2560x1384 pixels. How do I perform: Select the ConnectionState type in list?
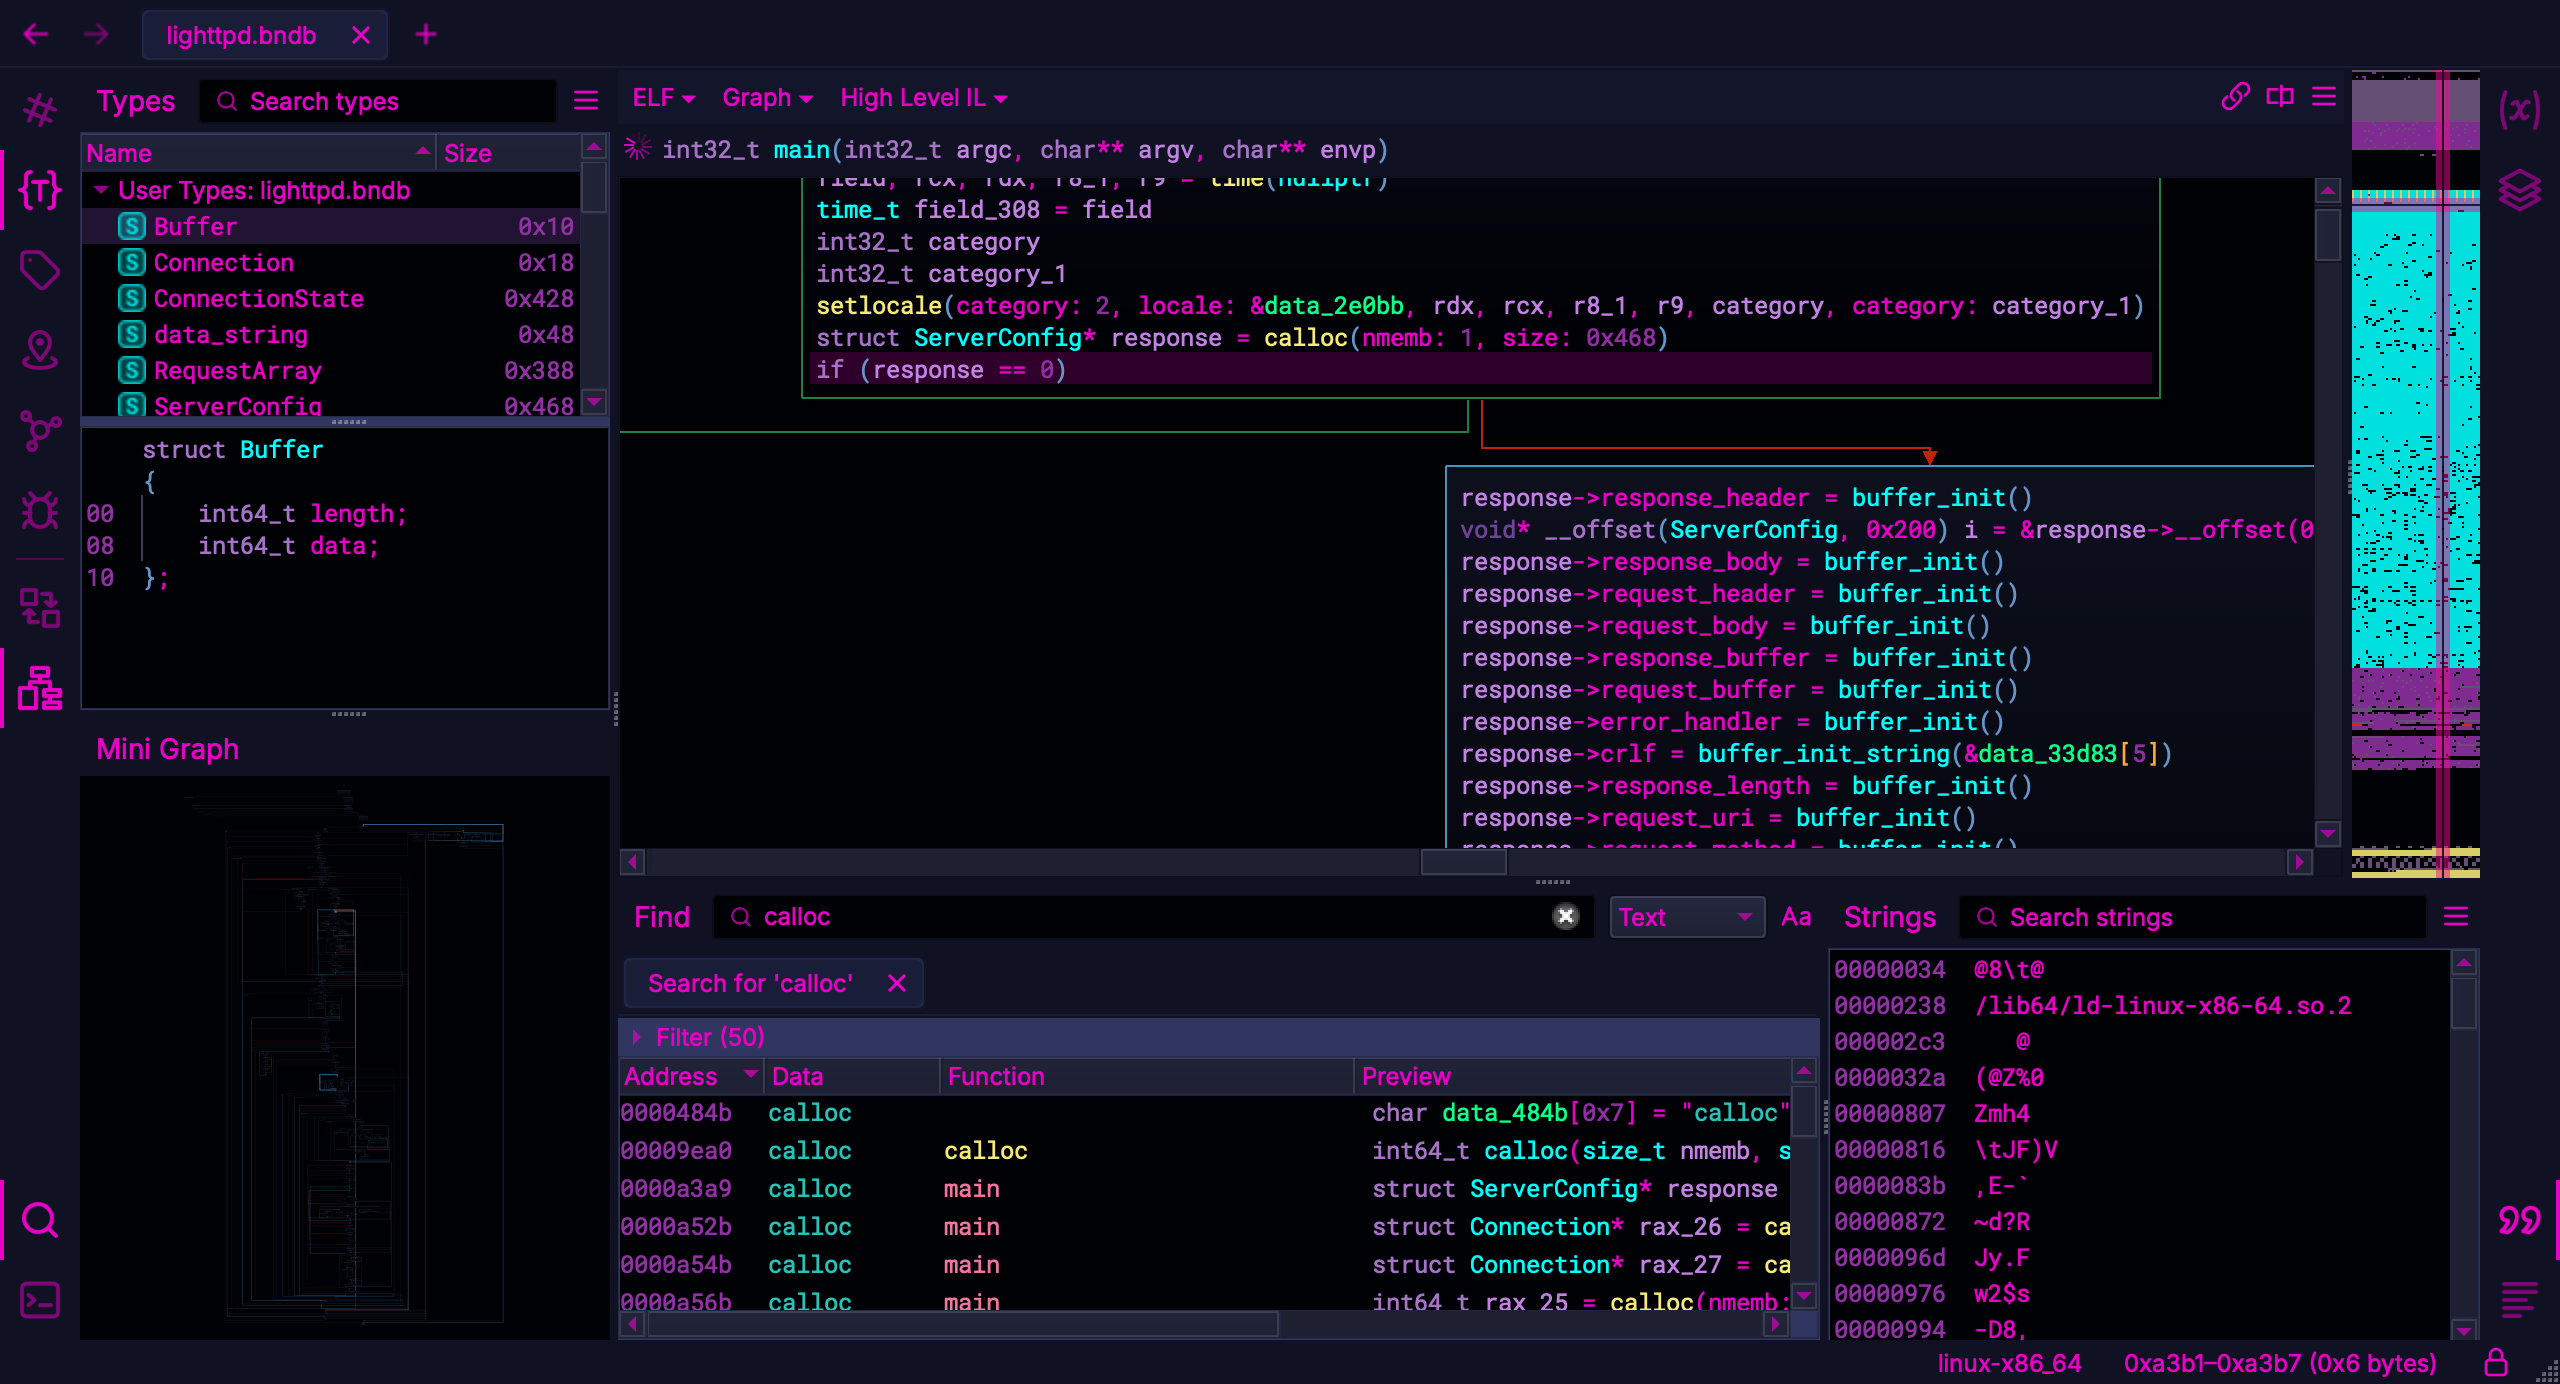pos(258,299)
